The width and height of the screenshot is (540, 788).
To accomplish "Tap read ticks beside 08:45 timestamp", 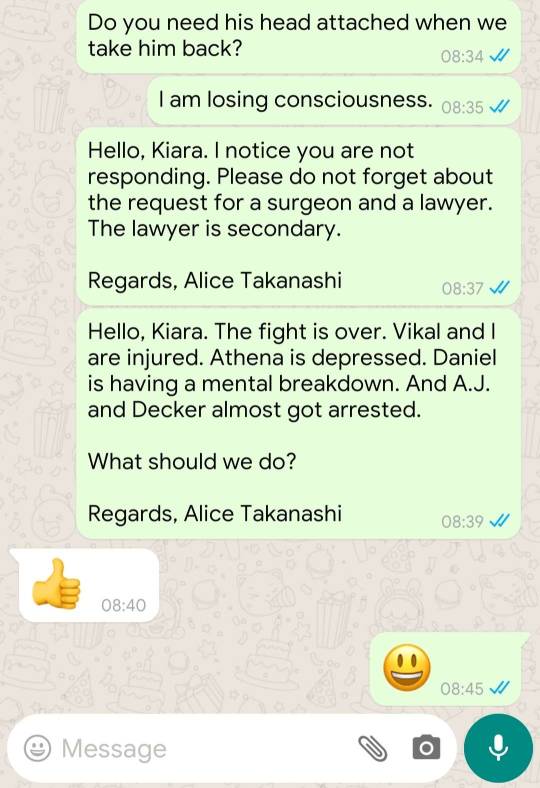I will point(500,688).
